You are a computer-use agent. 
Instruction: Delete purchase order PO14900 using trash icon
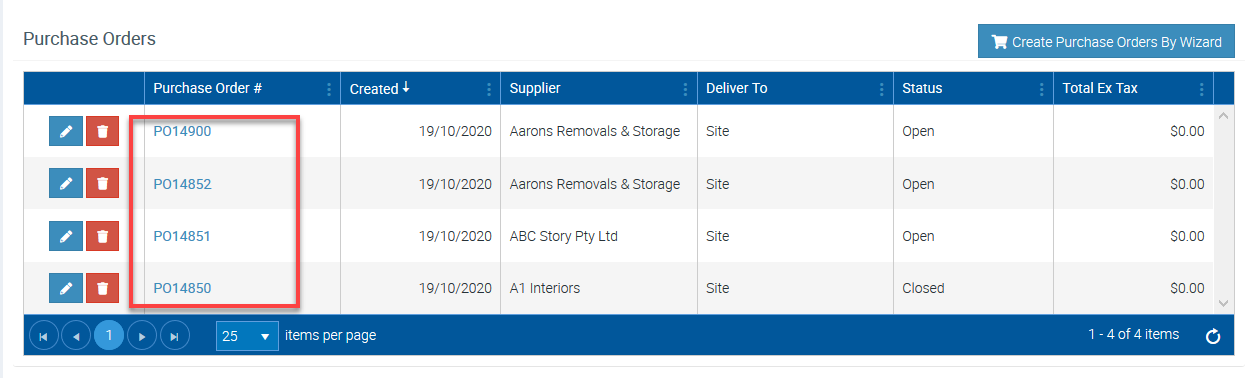pyautogui.click(x=102, y=132)
